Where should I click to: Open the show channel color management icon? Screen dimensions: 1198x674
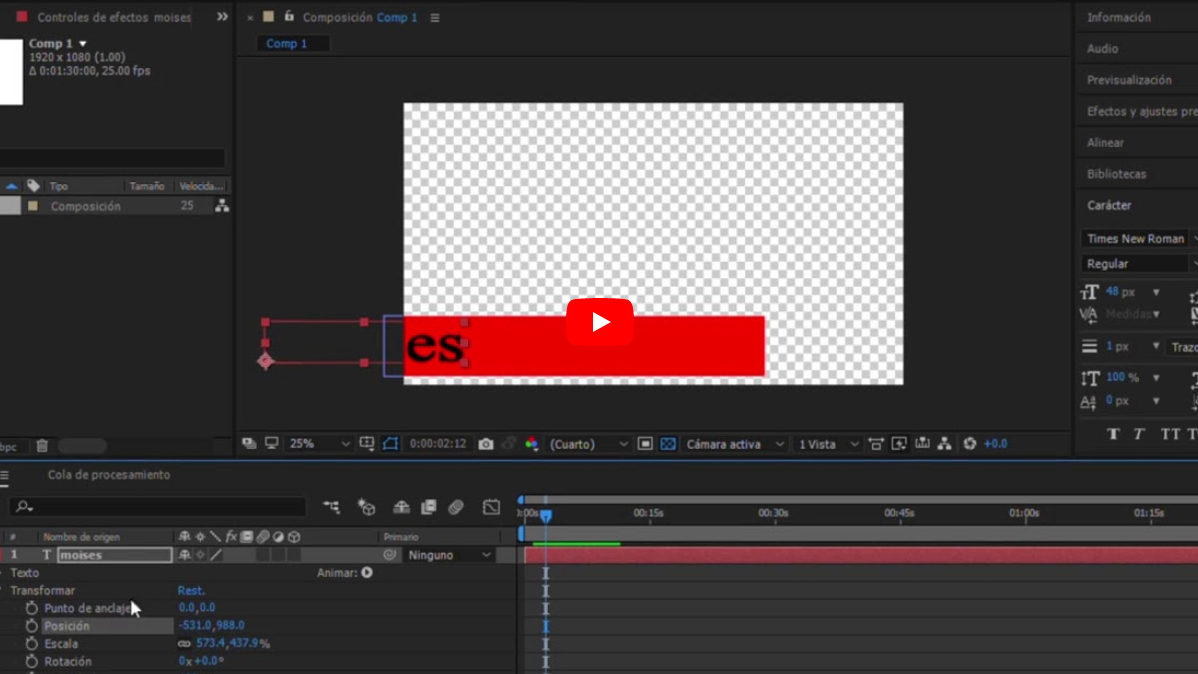click(x=532, y=444)
